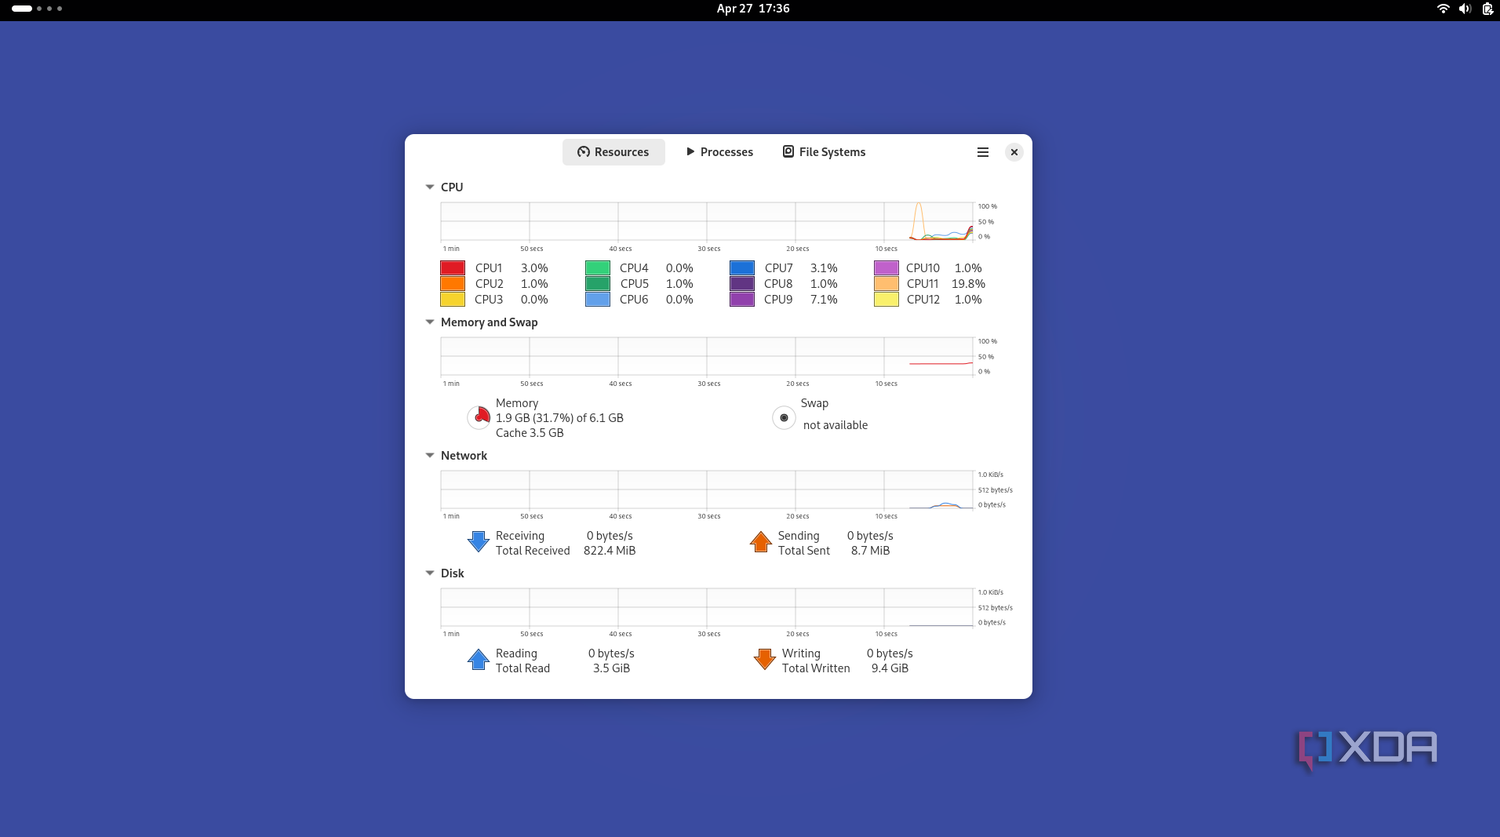Collapse the Memory and Swap section
This screenshot has width=1500, height=837.
tap(430, 322)
